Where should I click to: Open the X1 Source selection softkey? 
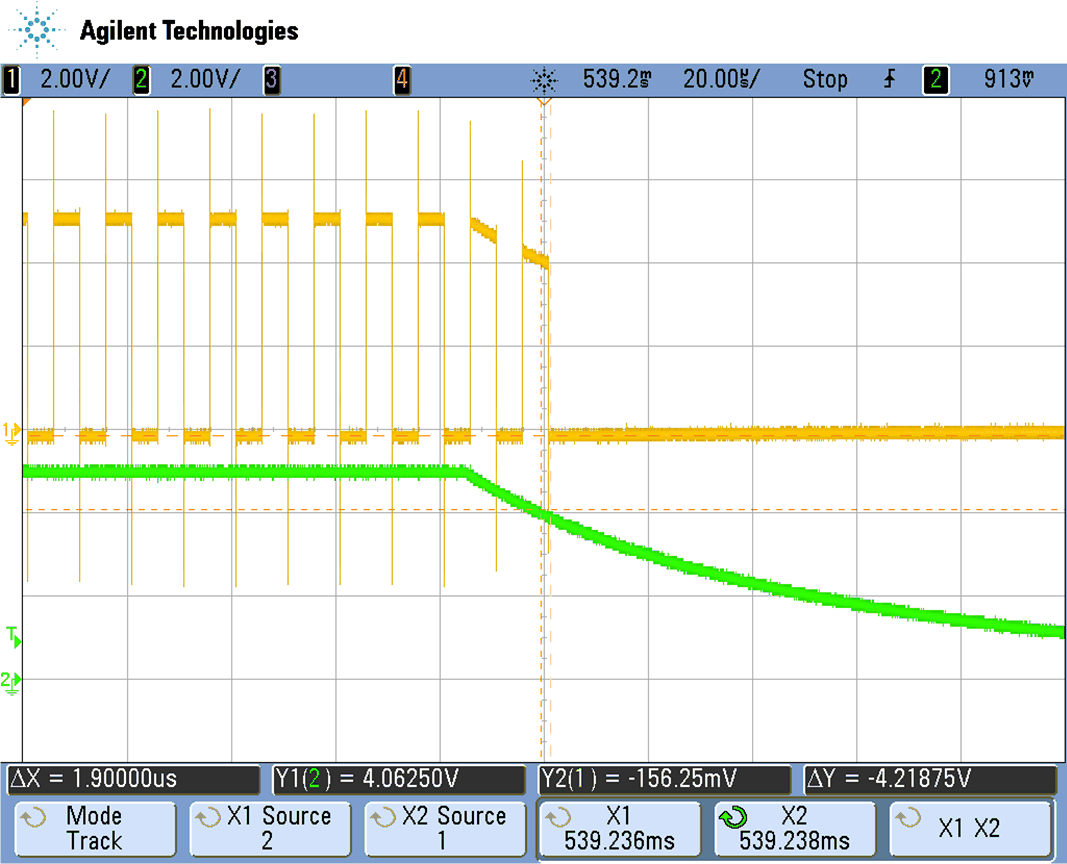(270, 828)
